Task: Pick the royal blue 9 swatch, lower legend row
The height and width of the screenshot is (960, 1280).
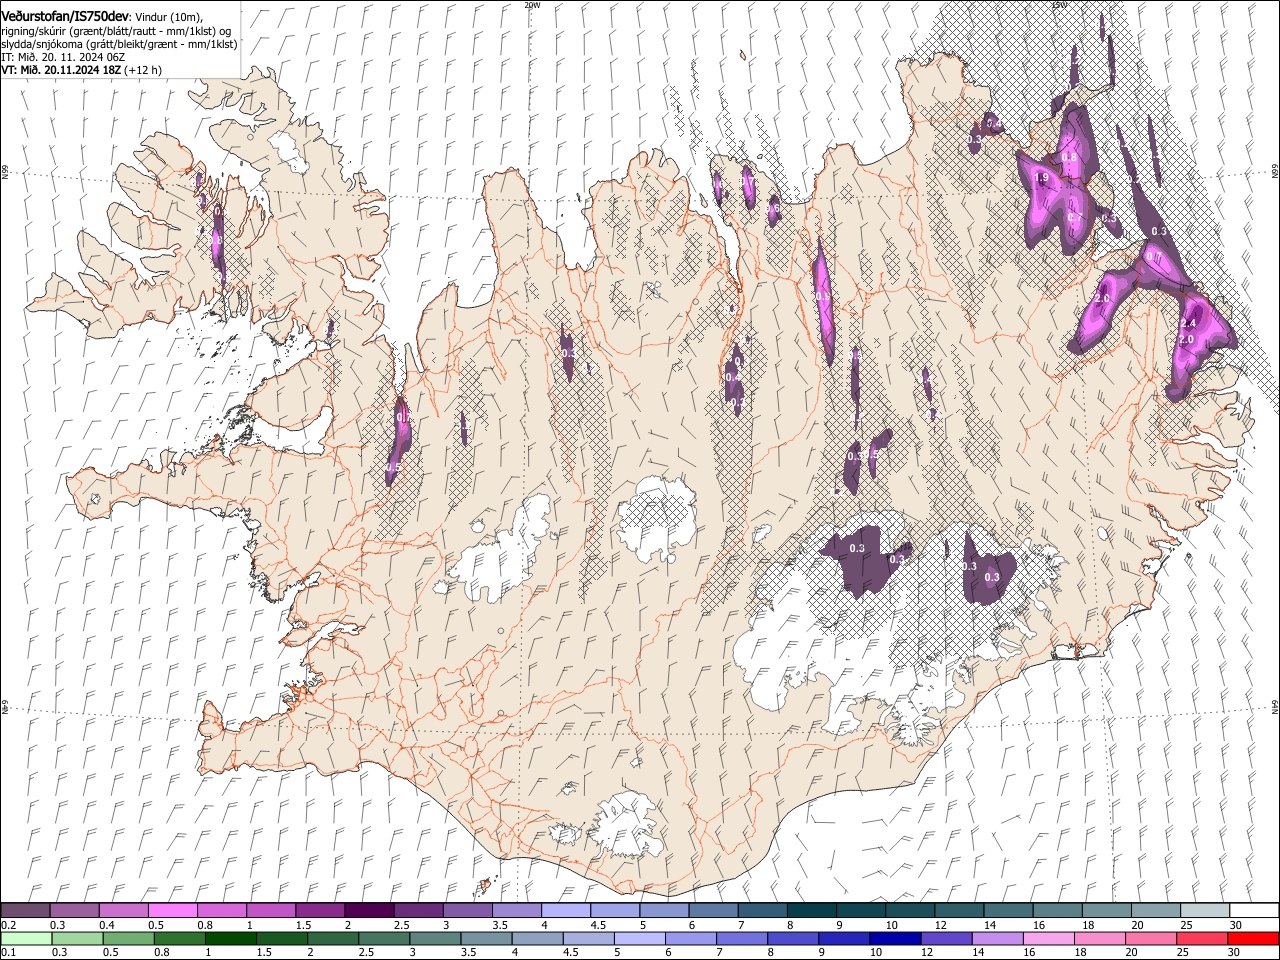Action: click(x=844, y=938)
